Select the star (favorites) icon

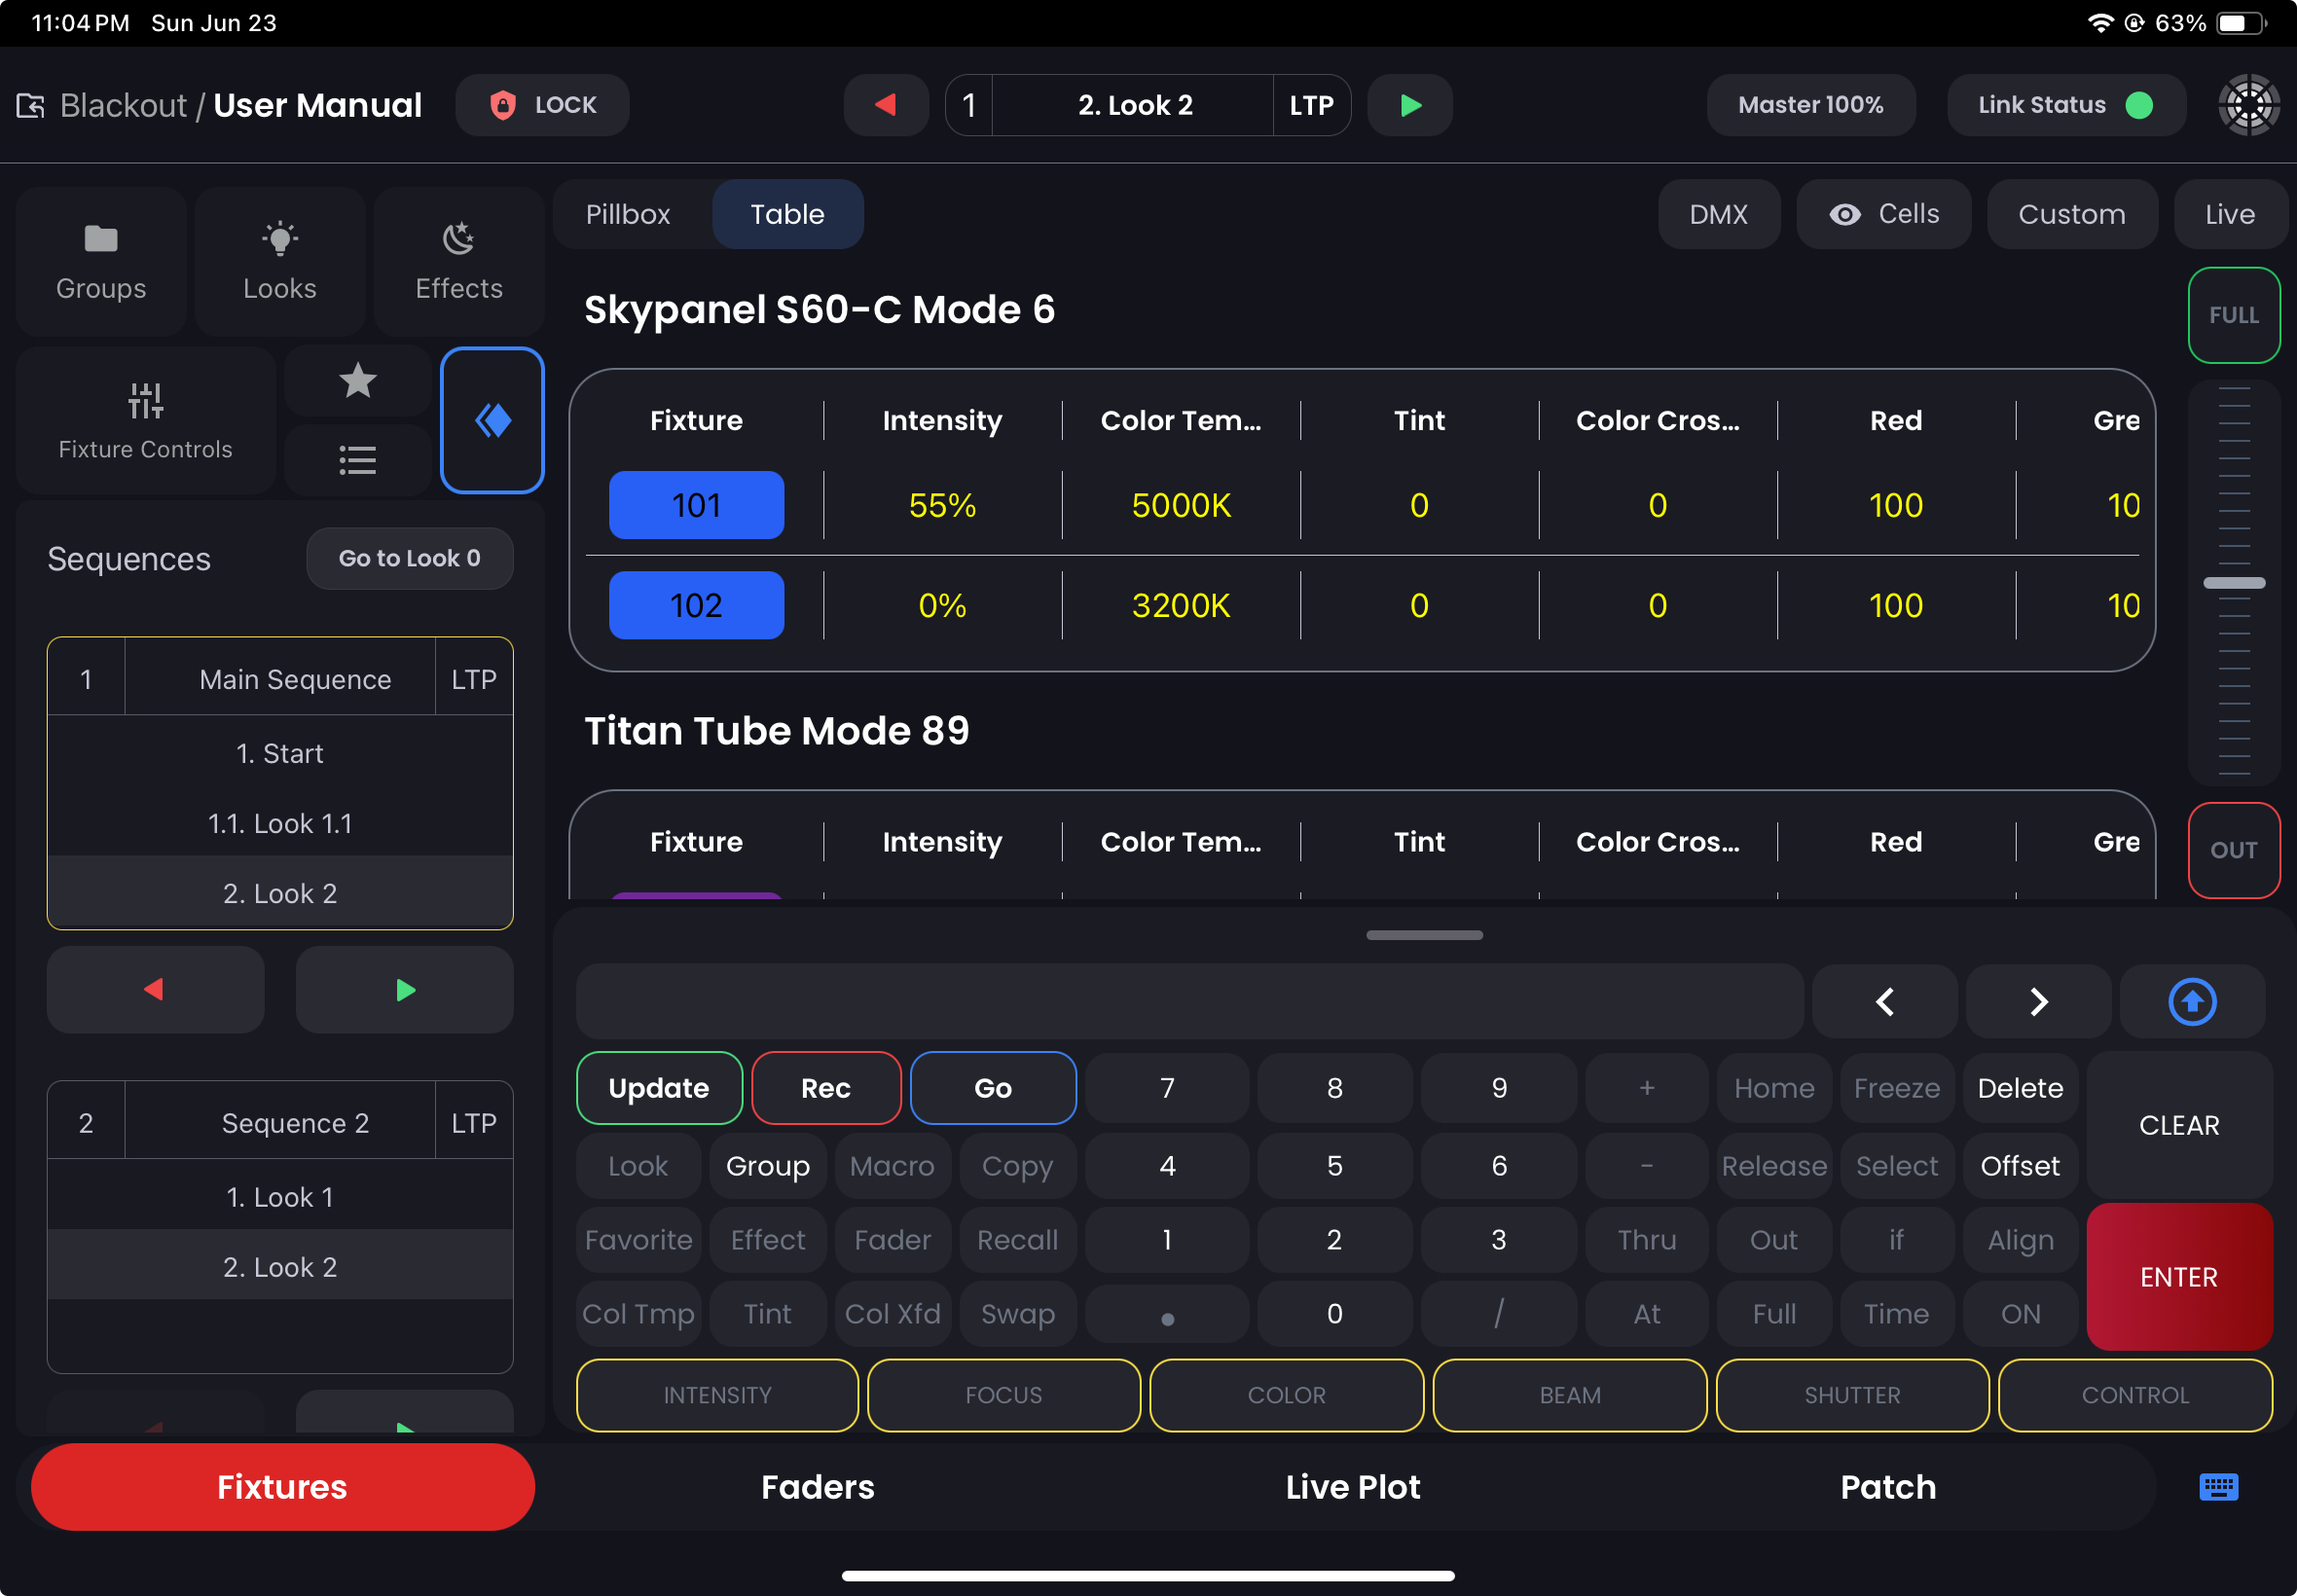[x=357, y=381]
